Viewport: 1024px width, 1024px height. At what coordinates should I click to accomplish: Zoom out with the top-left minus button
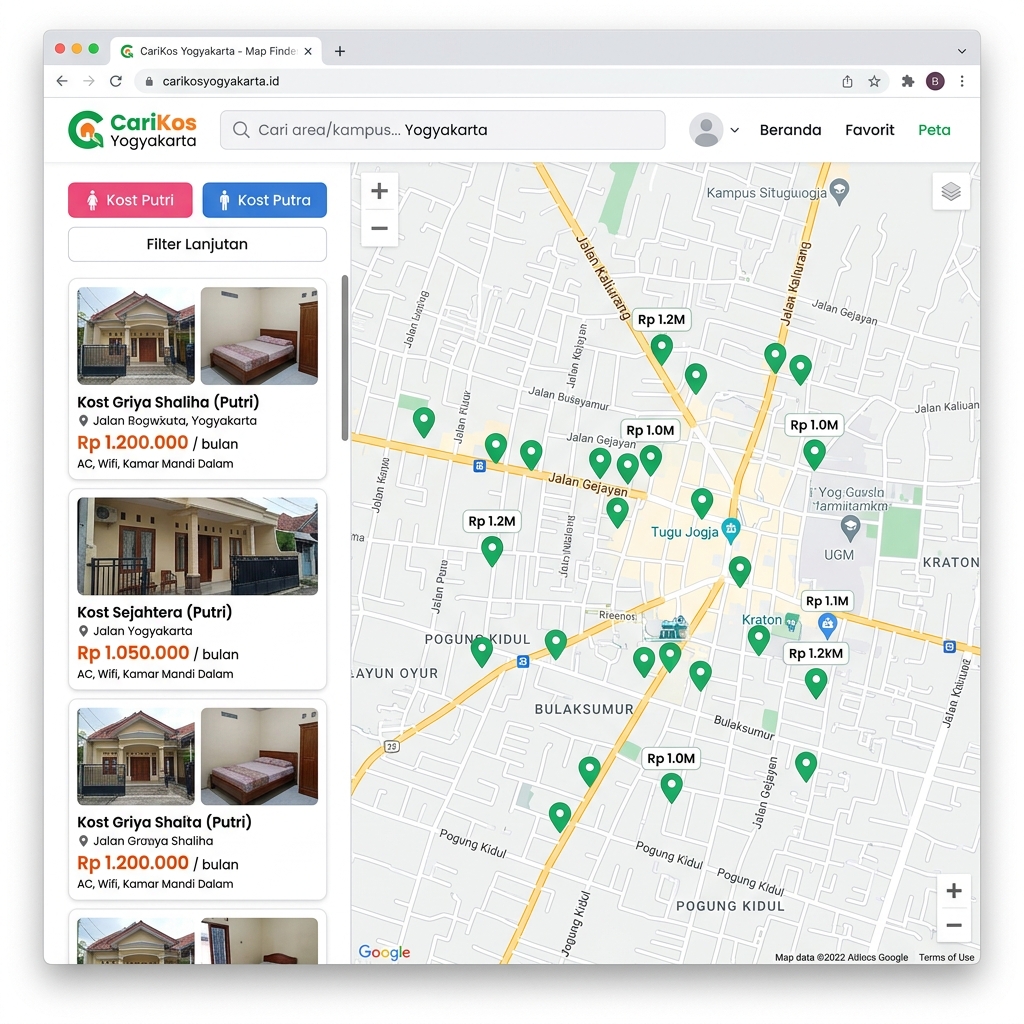(x=379, y=229)
